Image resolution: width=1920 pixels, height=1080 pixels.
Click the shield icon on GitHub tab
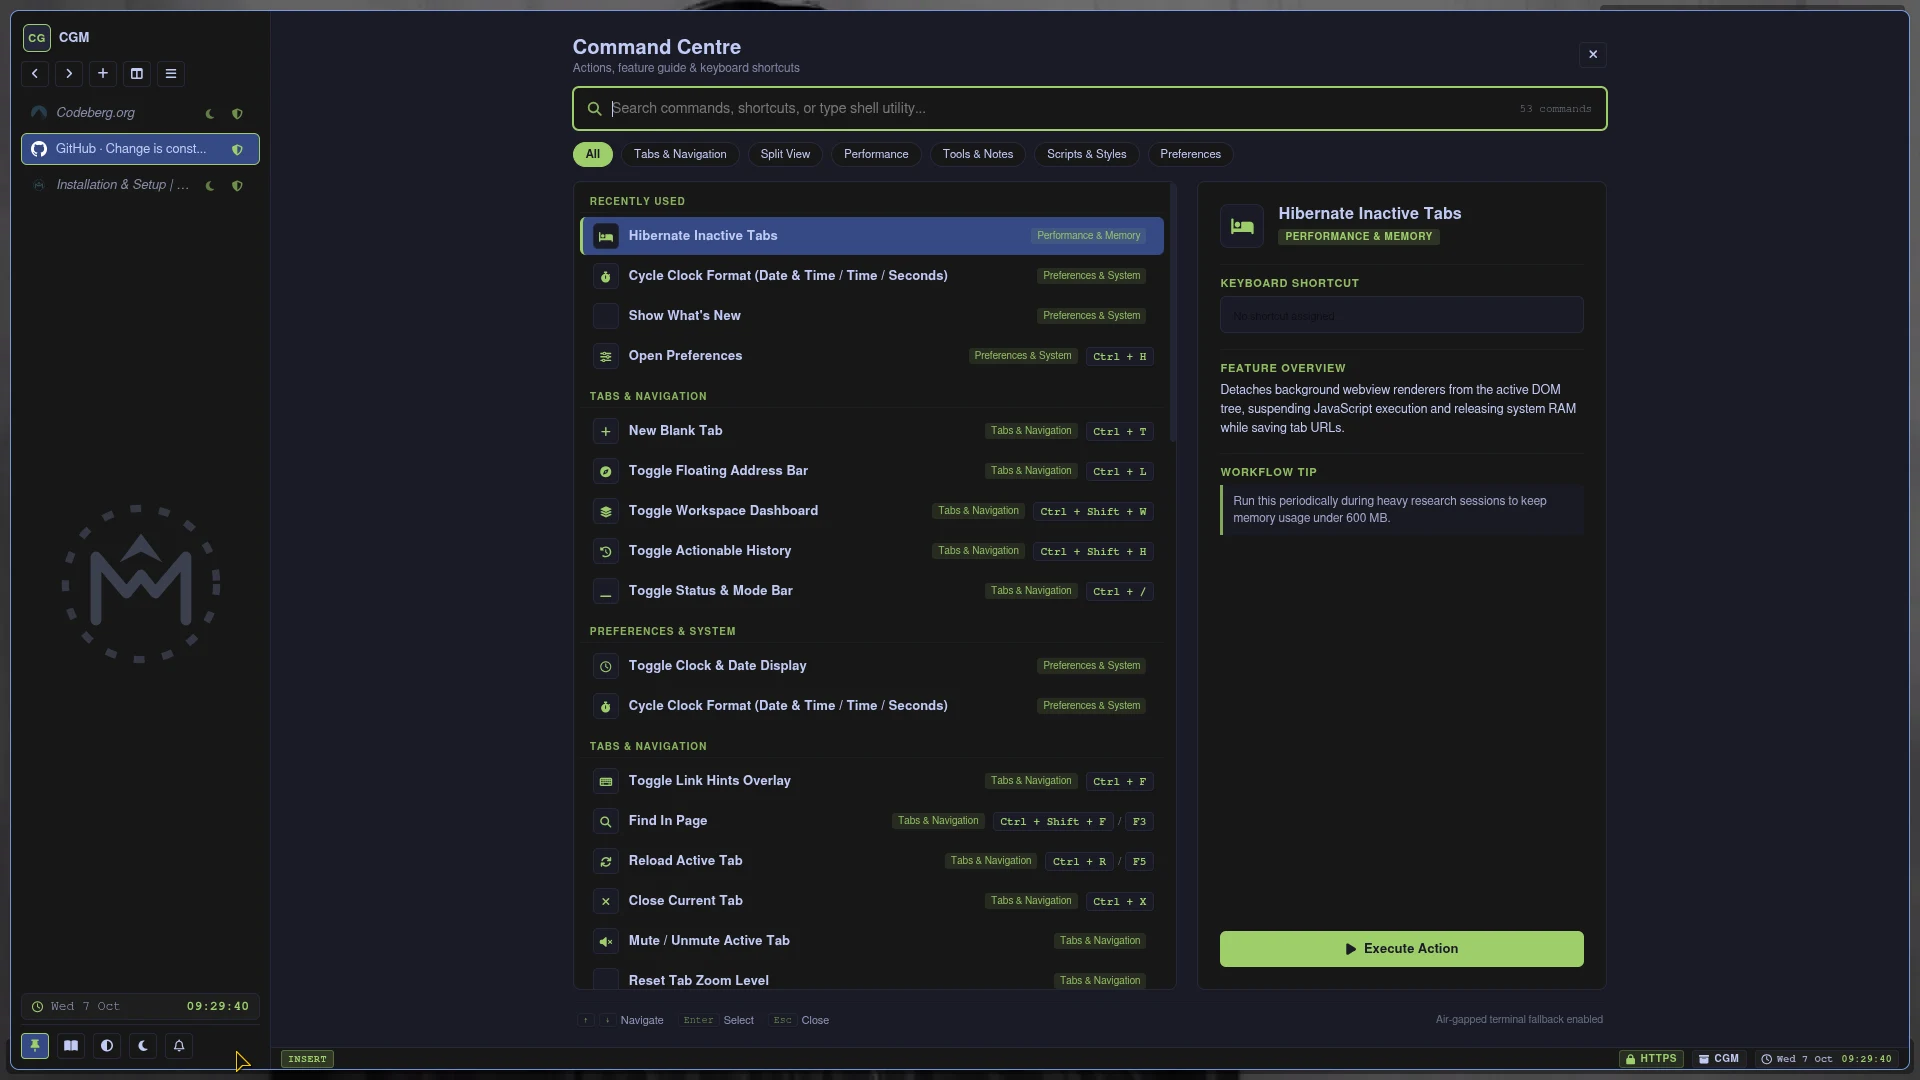point(237,150)
